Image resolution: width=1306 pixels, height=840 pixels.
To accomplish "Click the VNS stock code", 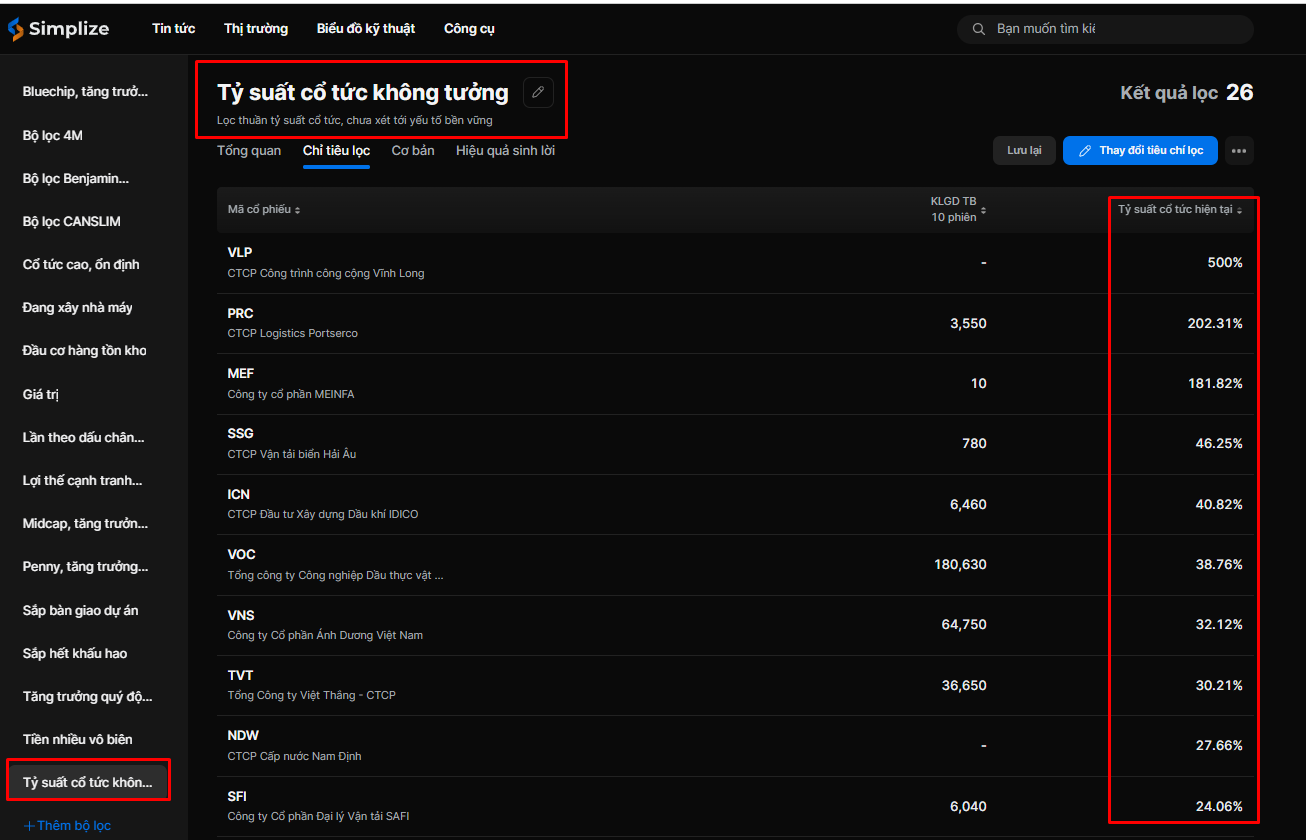I will [x=241, y=615].
